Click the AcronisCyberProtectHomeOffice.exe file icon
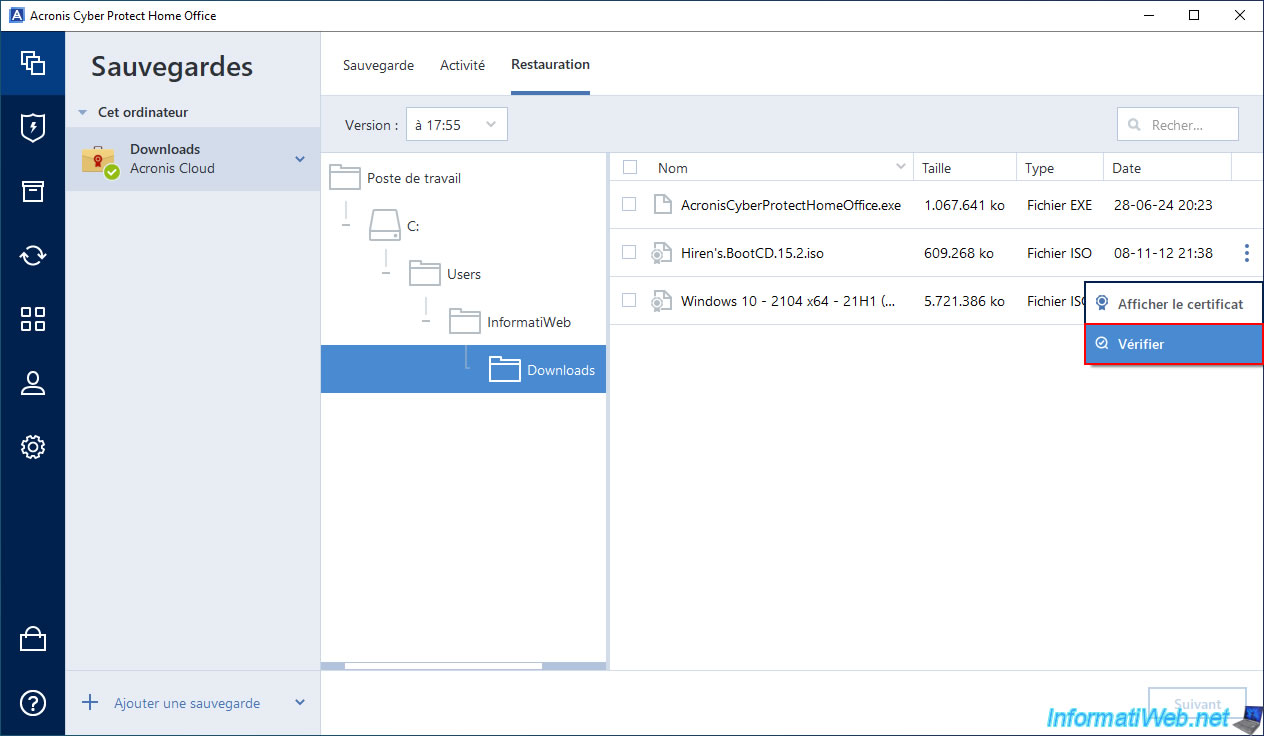Image resolution: width=1264 pixels, height=736 pixels. 661,205
